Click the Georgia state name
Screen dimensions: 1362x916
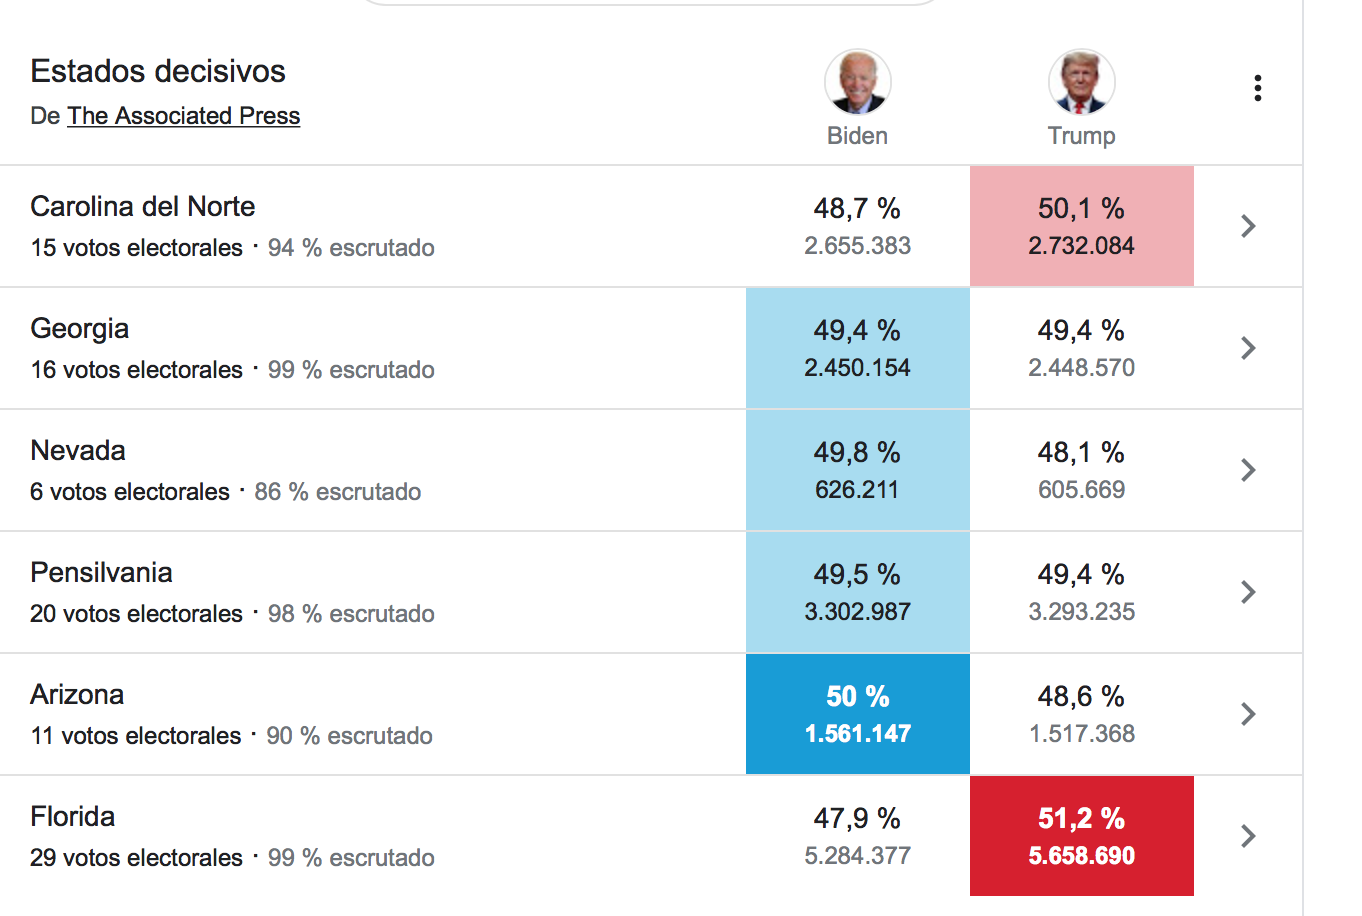click(x=80, y=329)
